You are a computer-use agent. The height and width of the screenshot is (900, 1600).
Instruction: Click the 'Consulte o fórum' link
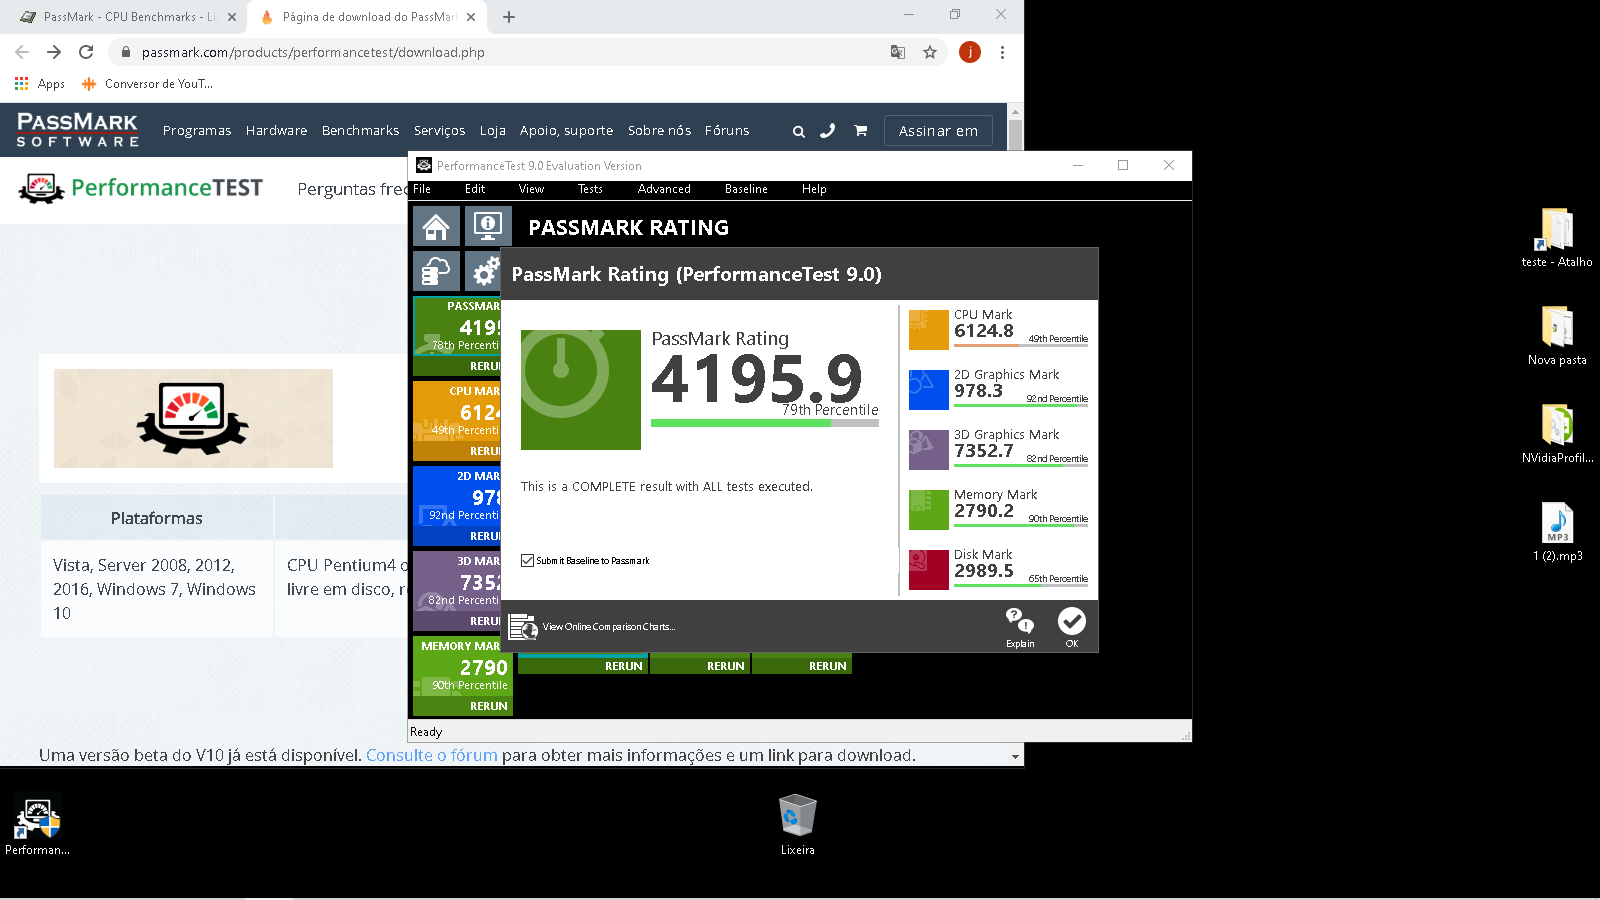(x=431, y=755)
